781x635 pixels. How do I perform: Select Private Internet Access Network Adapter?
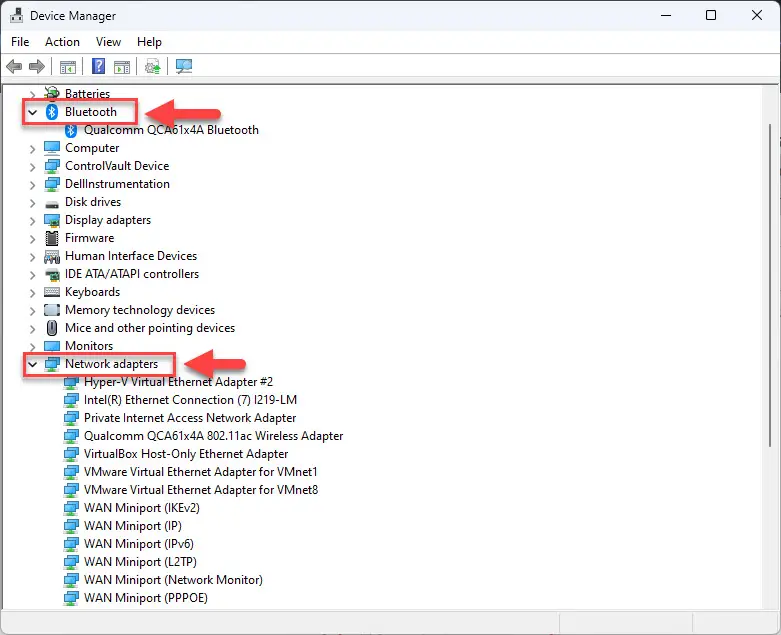click(x=190, y=418)
